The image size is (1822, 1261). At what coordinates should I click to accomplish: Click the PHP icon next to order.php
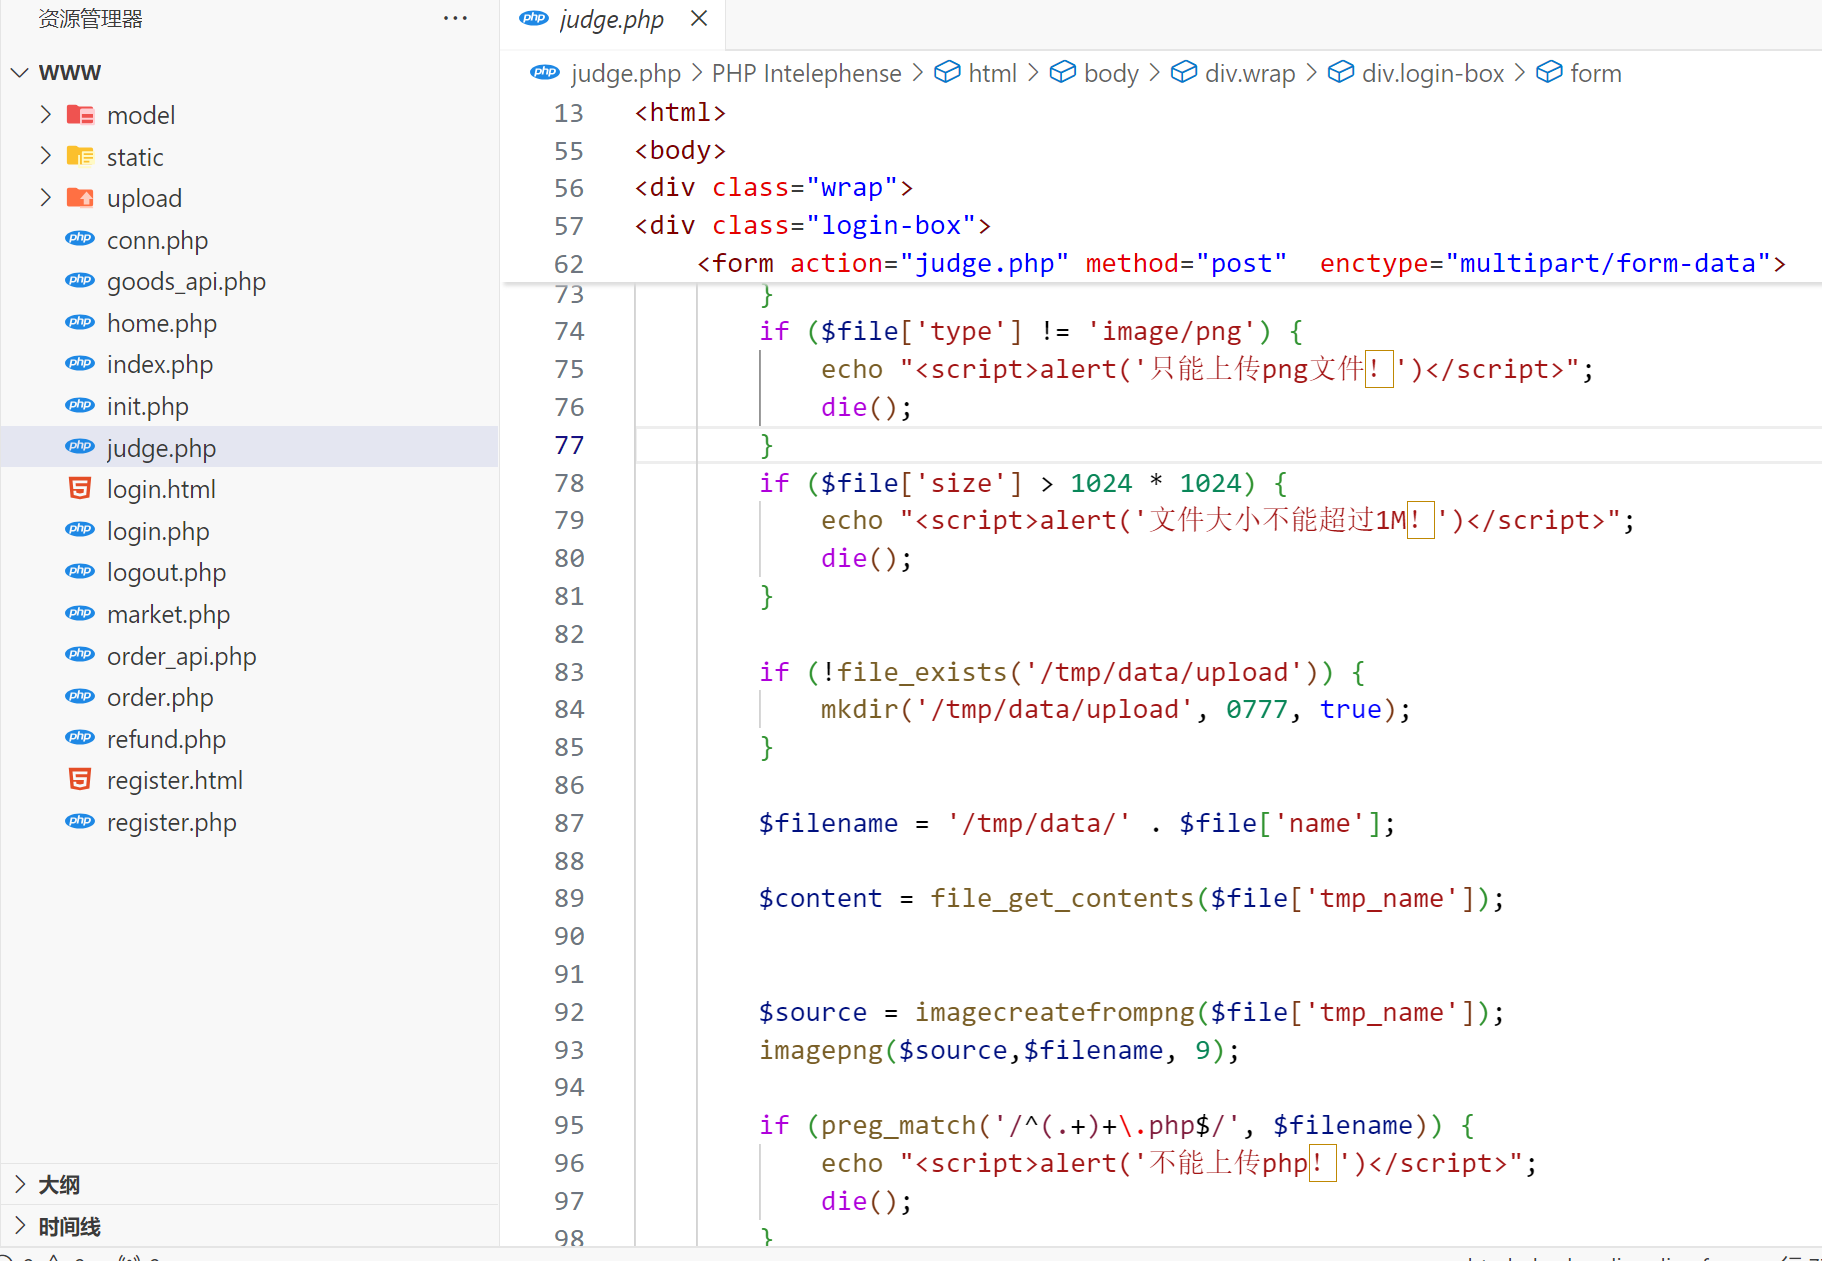click(x=80, y=696)
